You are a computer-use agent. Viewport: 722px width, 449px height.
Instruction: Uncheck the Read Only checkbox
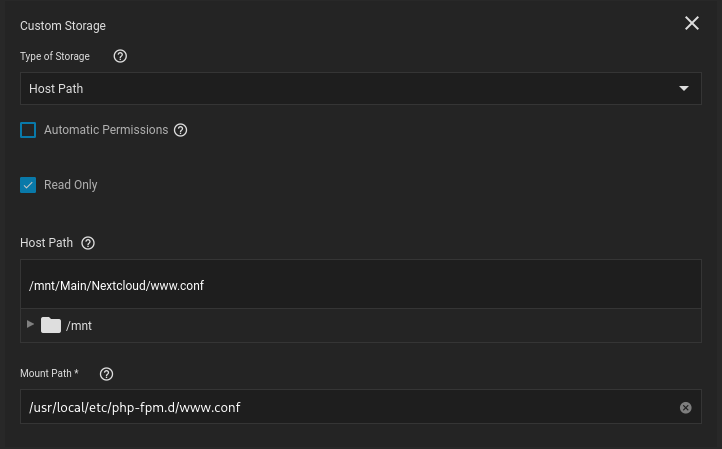click(28, 185)
